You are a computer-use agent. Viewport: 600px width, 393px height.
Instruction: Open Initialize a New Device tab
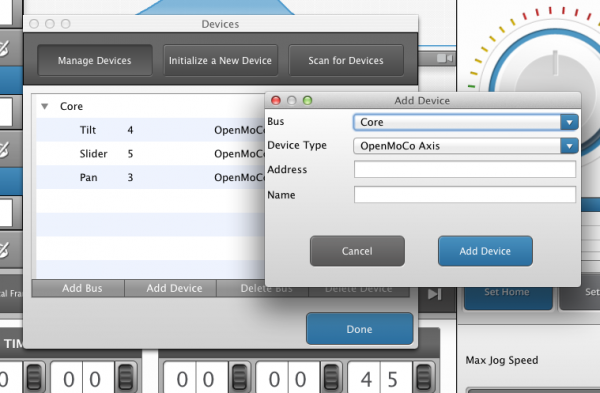point(220,60)
